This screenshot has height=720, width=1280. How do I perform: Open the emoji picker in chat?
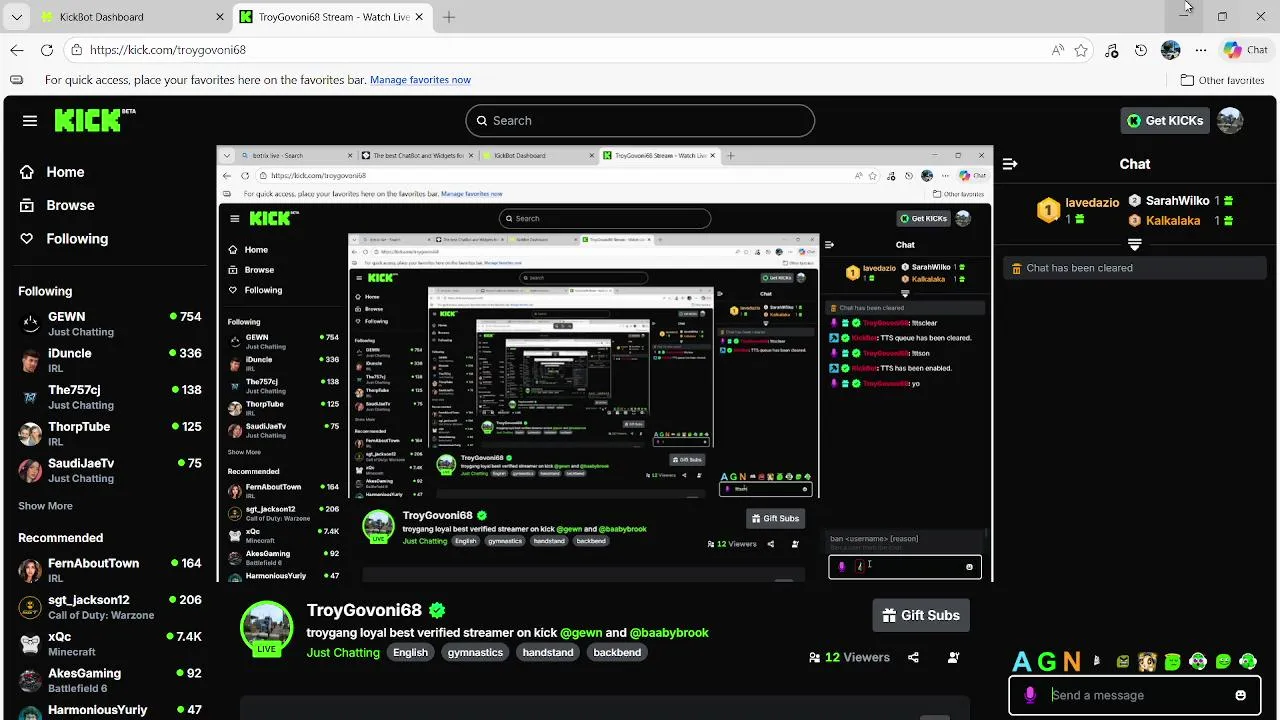tap(1241, 695)
